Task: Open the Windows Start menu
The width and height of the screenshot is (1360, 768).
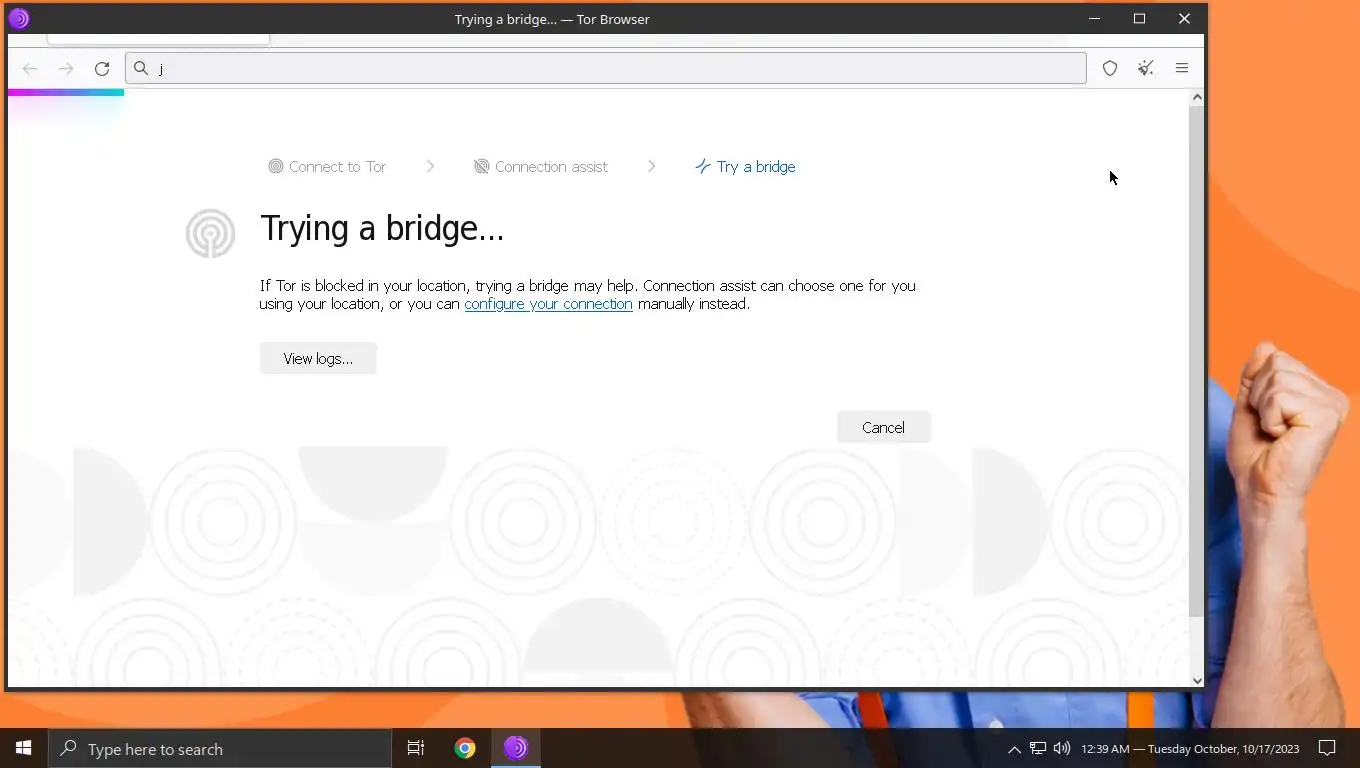Action: 24,748
